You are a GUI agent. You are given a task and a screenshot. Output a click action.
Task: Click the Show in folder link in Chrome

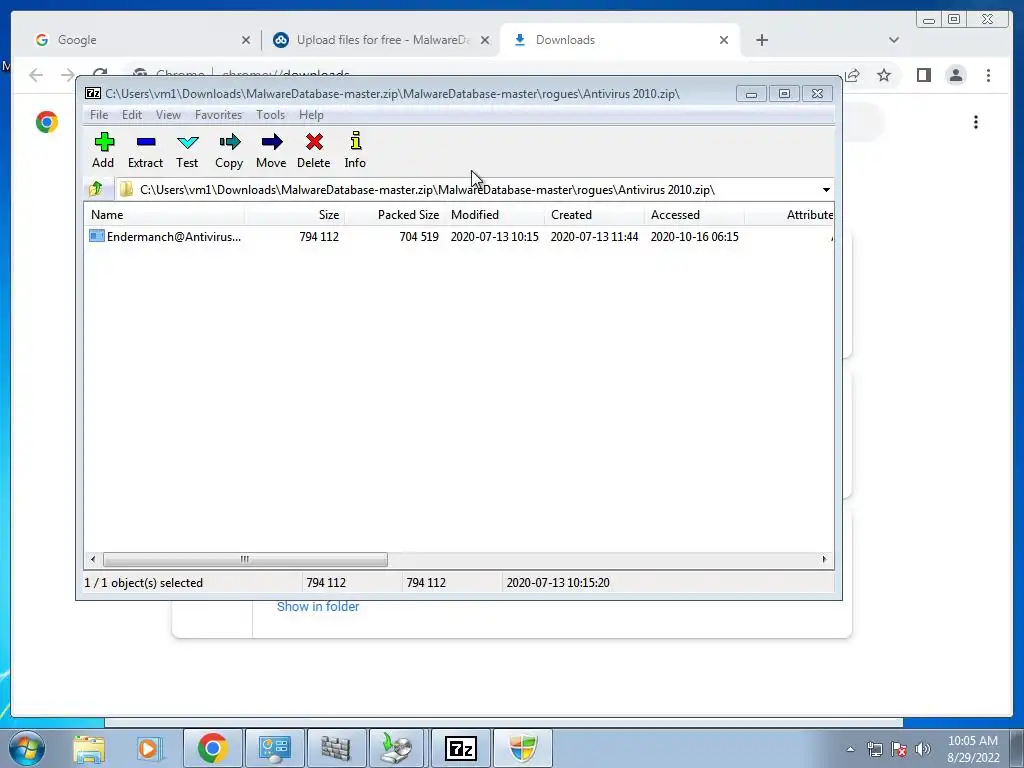(x=318, y=607)
